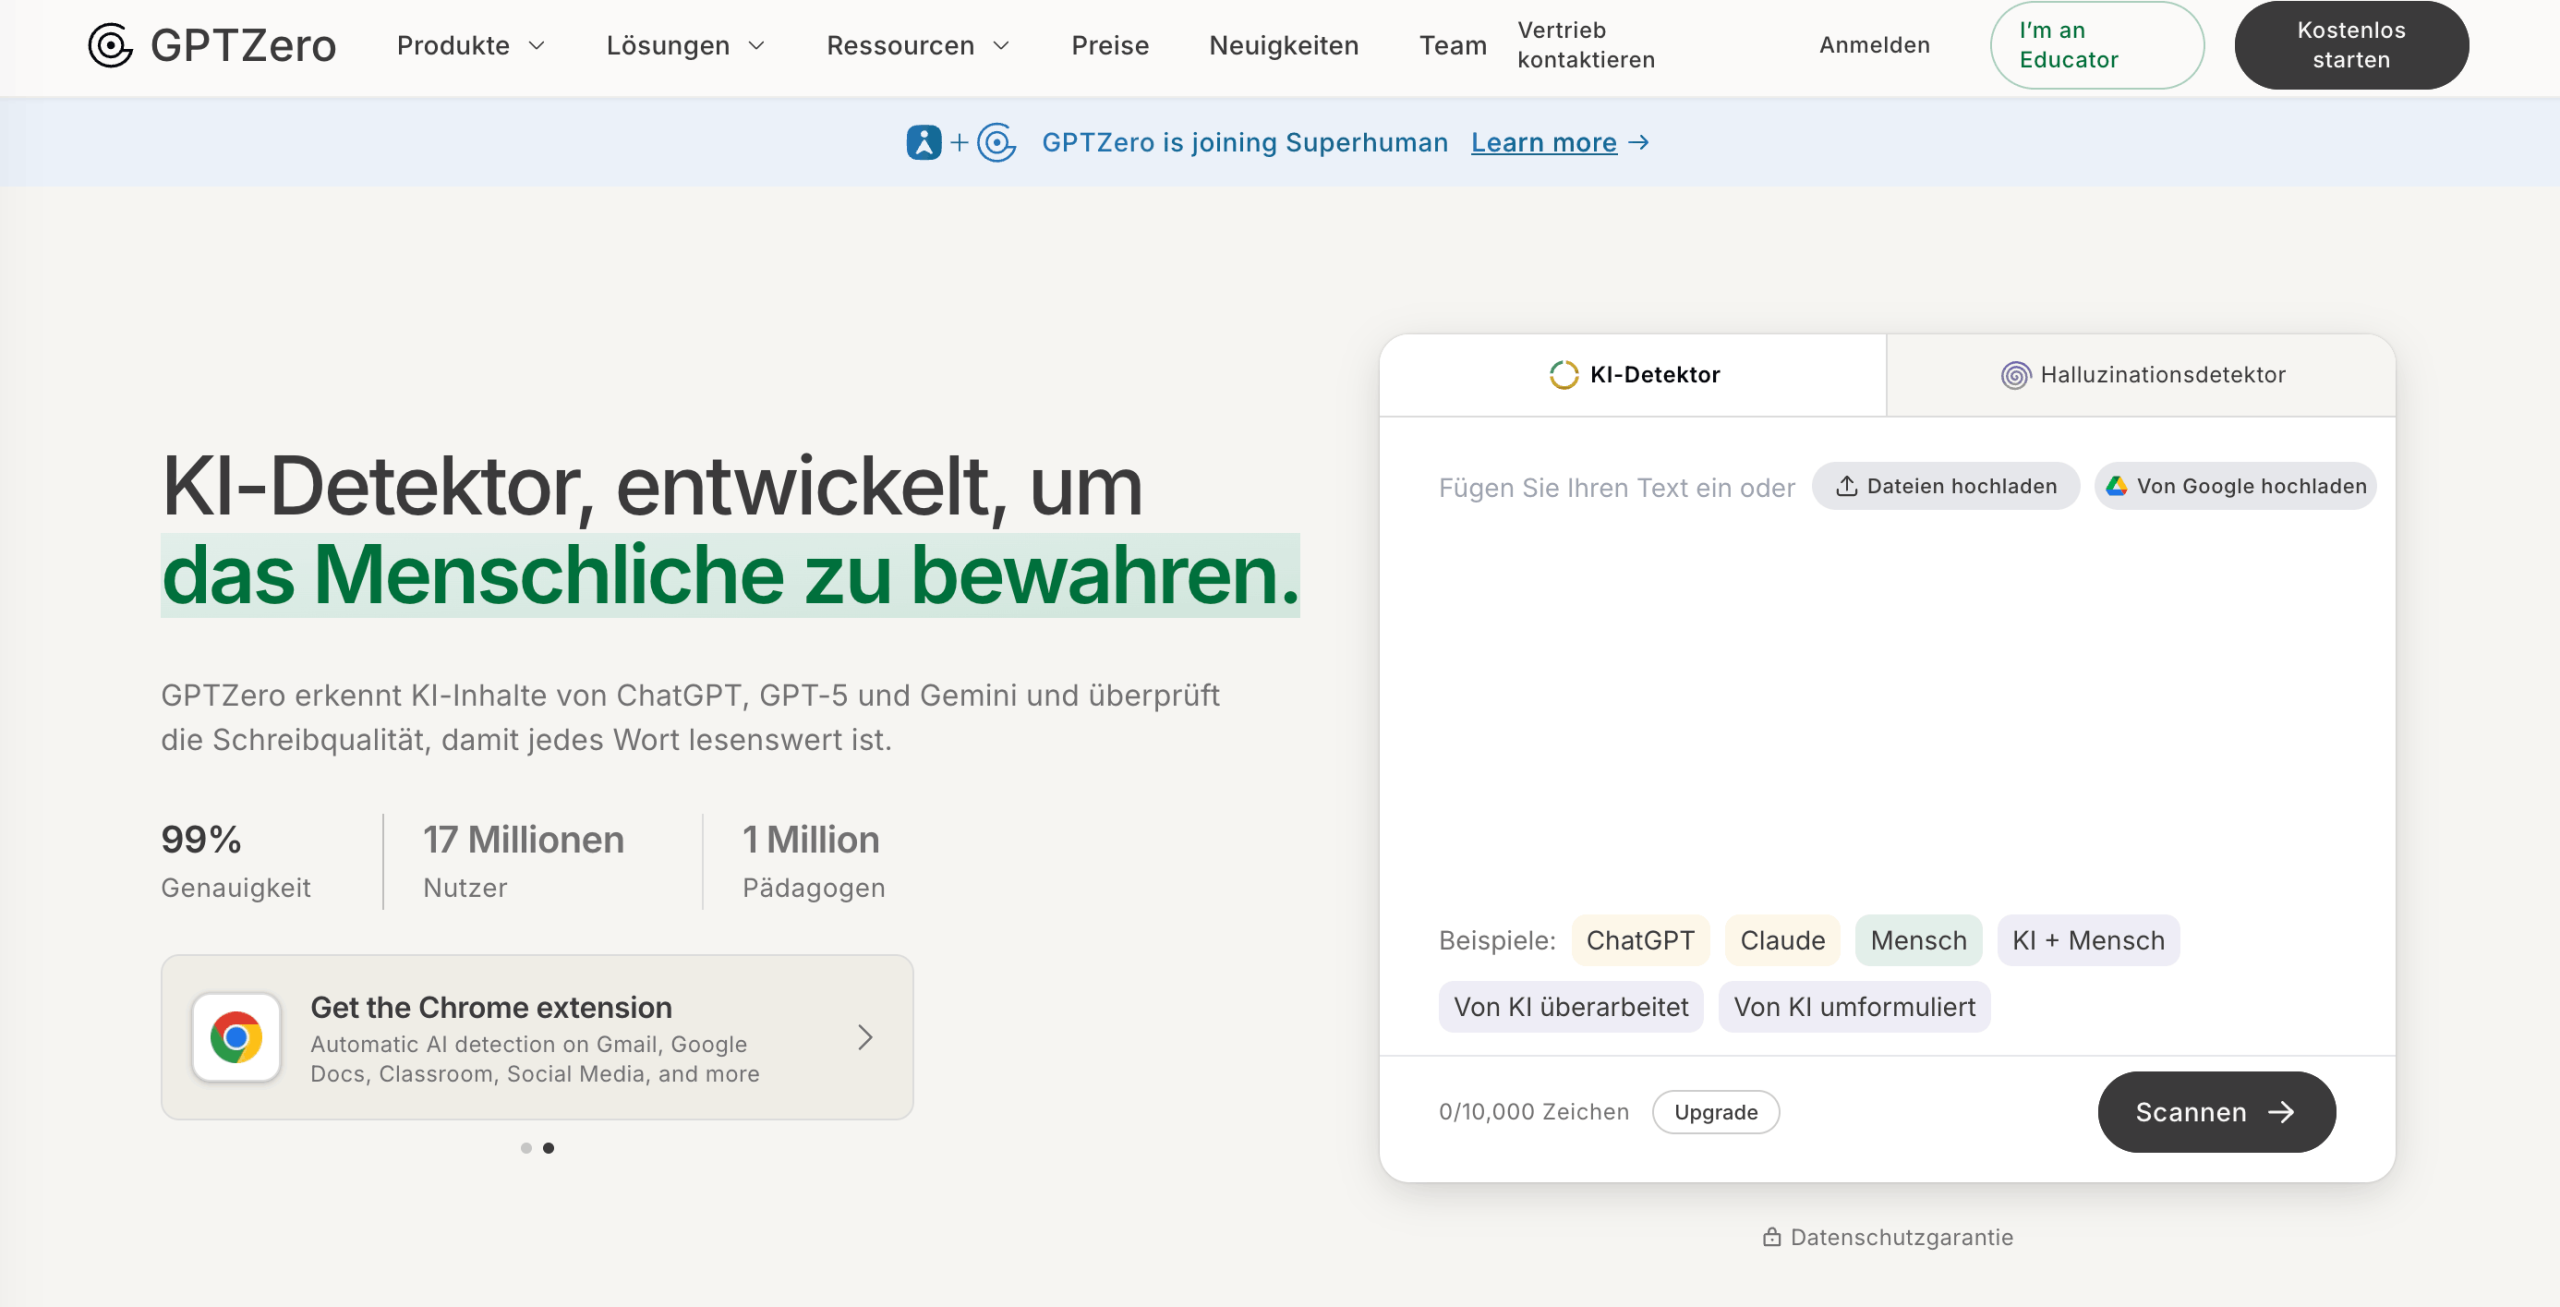Open the Neuigkeiten page
The width and height of the screenshot is (2560, 1307).
coord(1283,45)
